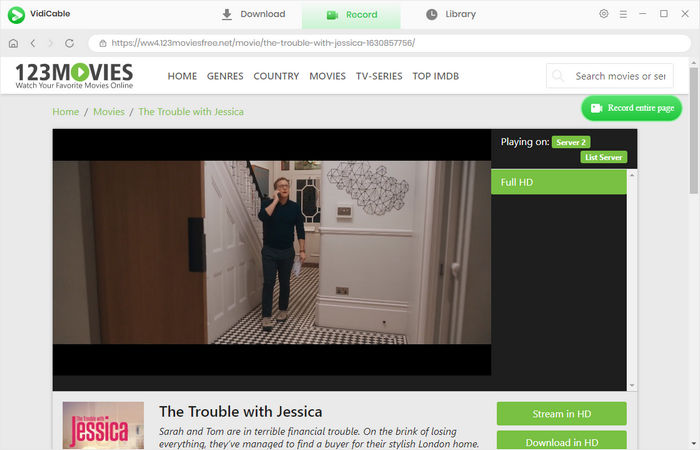
Task: Follow the Home breadcrumb link
Action: coord(66,112)
